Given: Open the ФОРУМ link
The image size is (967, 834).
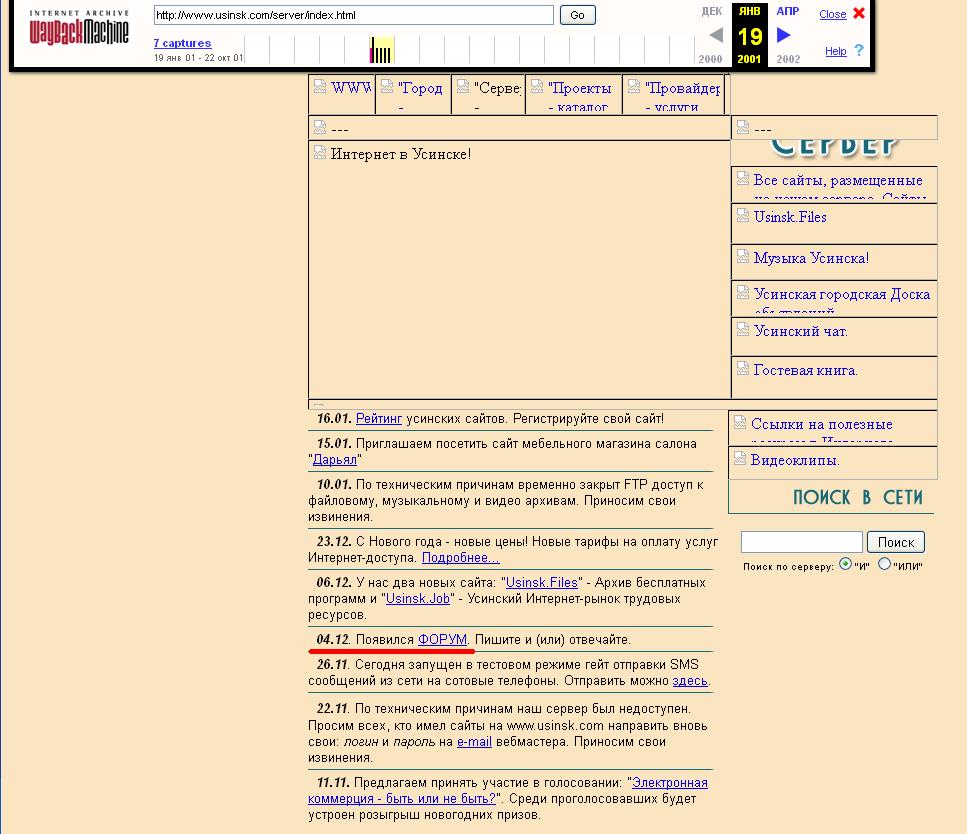Looking at the screenshot, I should pyautogui.click(x=442, y=639).
